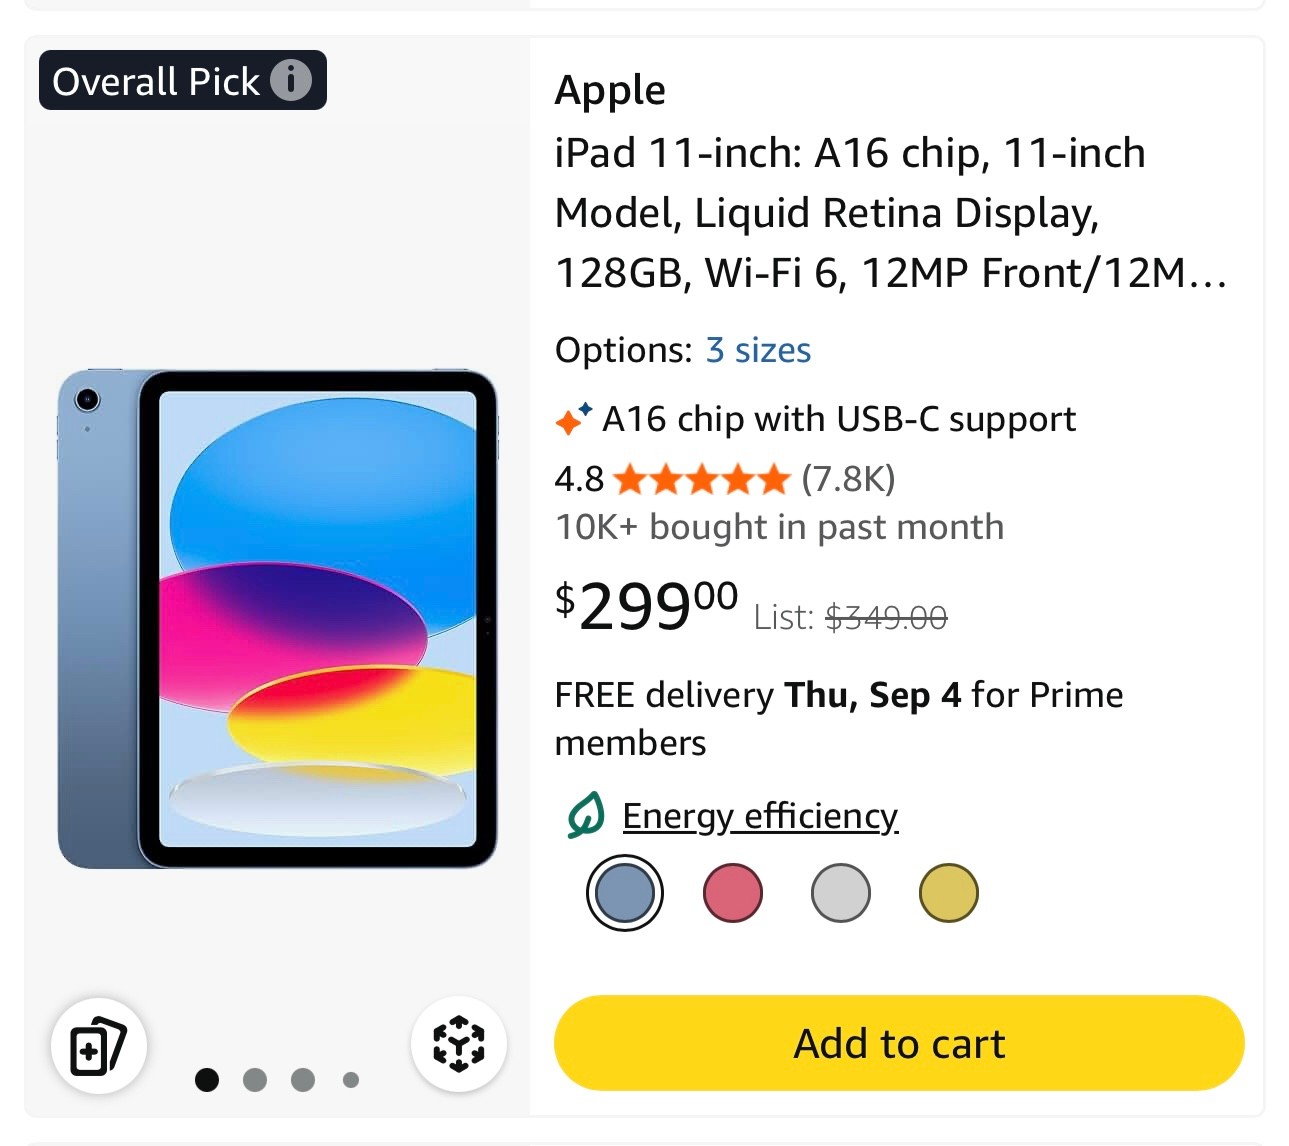Jump to the fourth carousel dot
This screenshot has height=1146, width=1289.
tap(351, 1080)
